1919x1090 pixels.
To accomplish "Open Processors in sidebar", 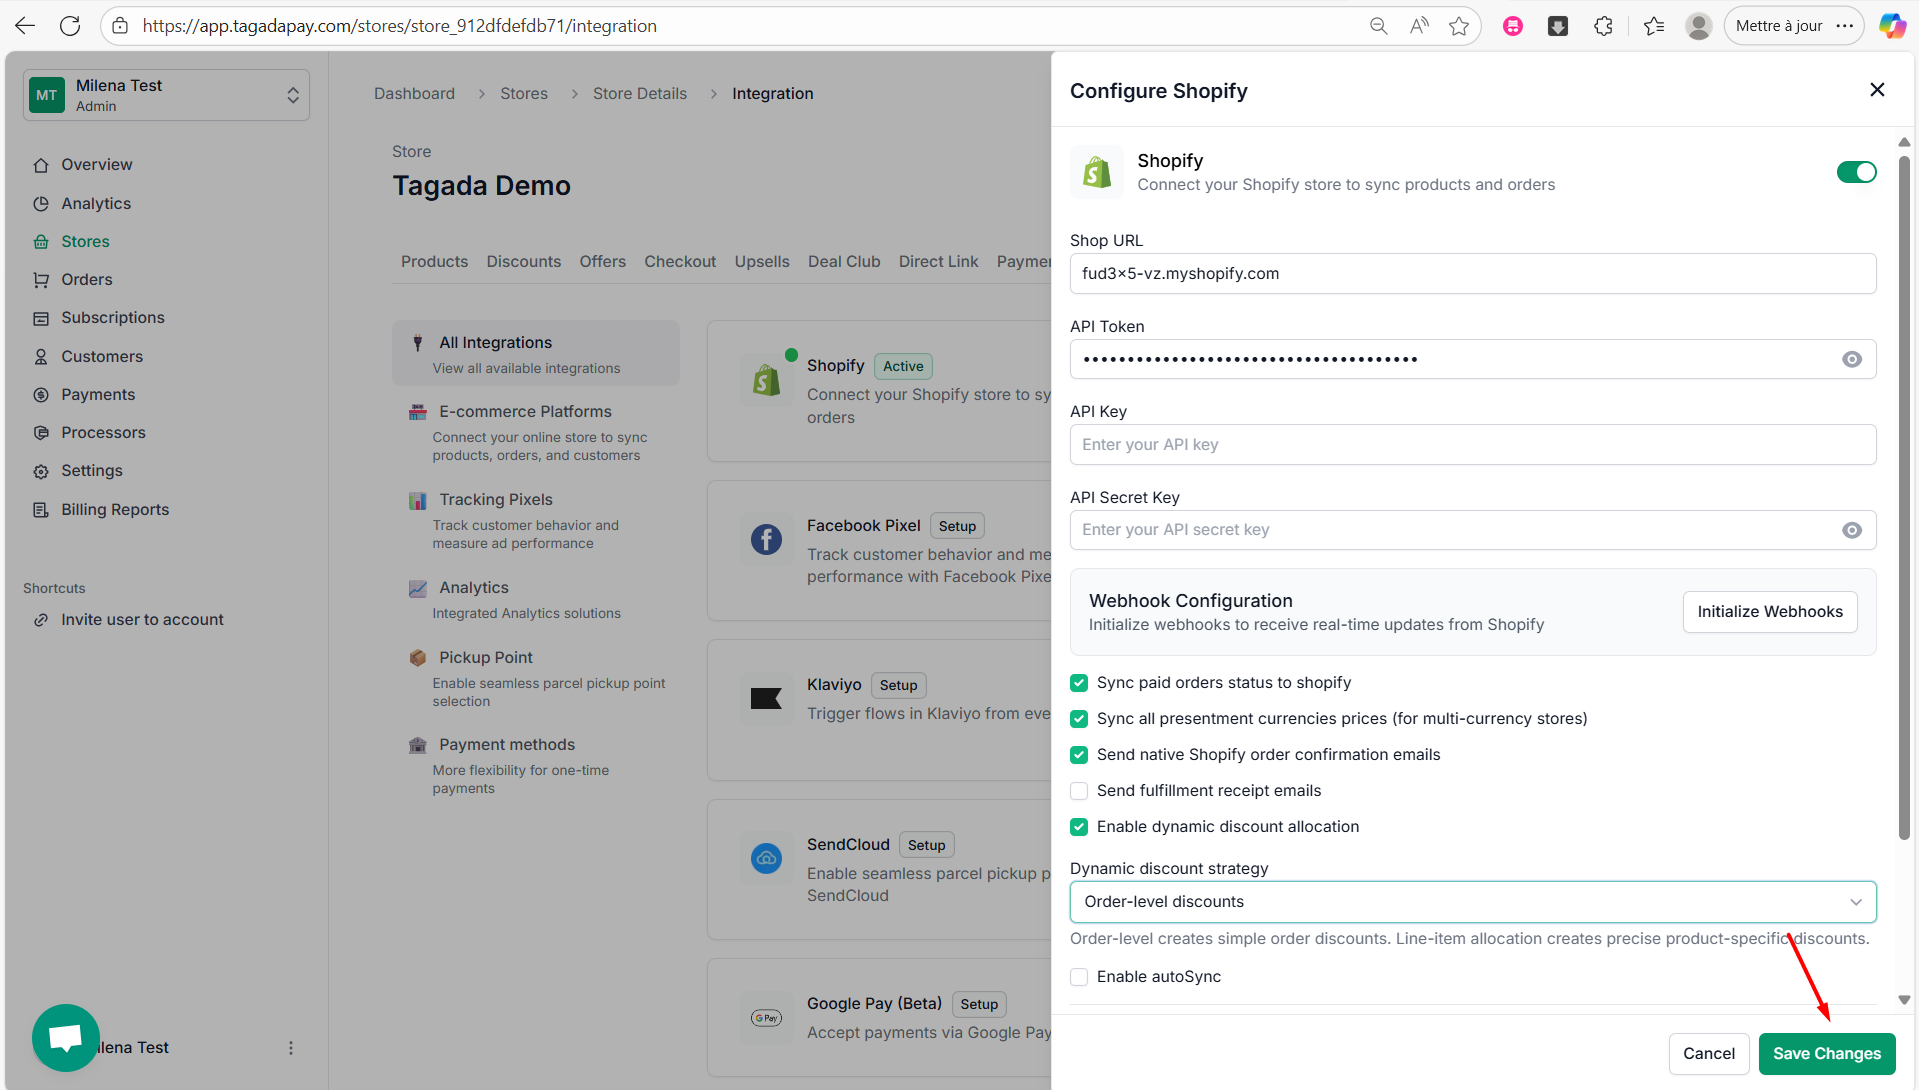I will (103, 433).
